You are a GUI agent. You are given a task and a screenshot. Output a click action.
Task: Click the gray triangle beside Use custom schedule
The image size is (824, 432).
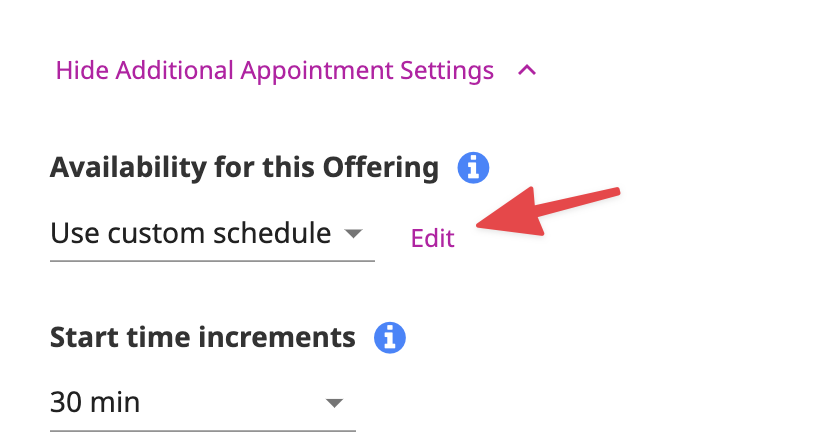tap(353, 233)
